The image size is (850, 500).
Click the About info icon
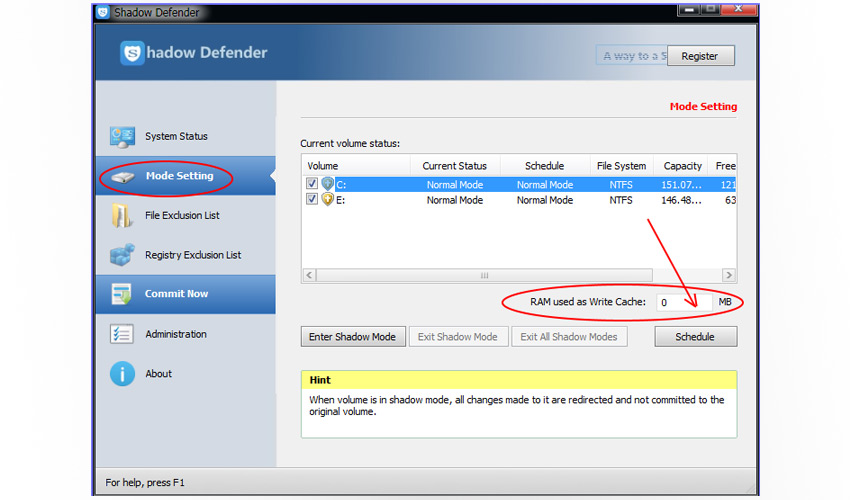point(123,374)
